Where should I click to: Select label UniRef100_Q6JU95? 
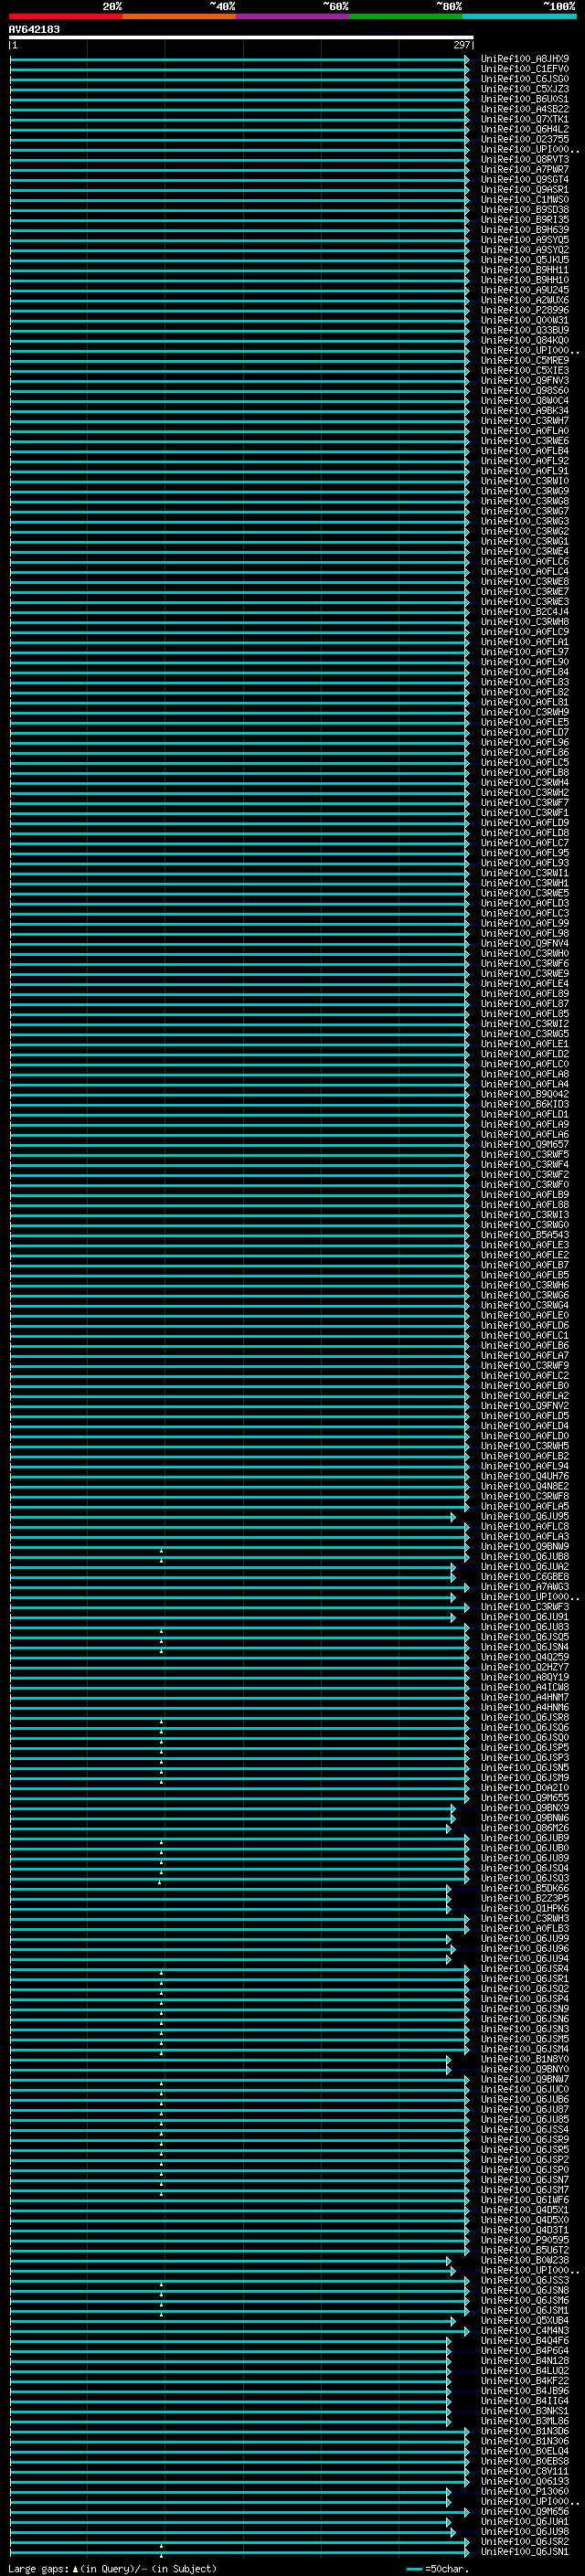(525, 1517)
